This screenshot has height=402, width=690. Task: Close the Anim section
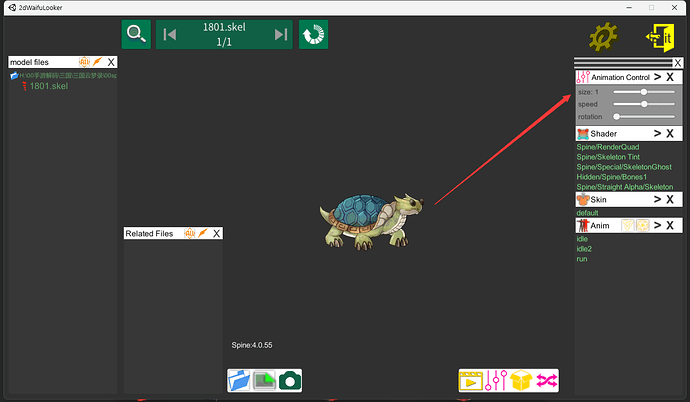pyautogui.click(x=670, y=225)
